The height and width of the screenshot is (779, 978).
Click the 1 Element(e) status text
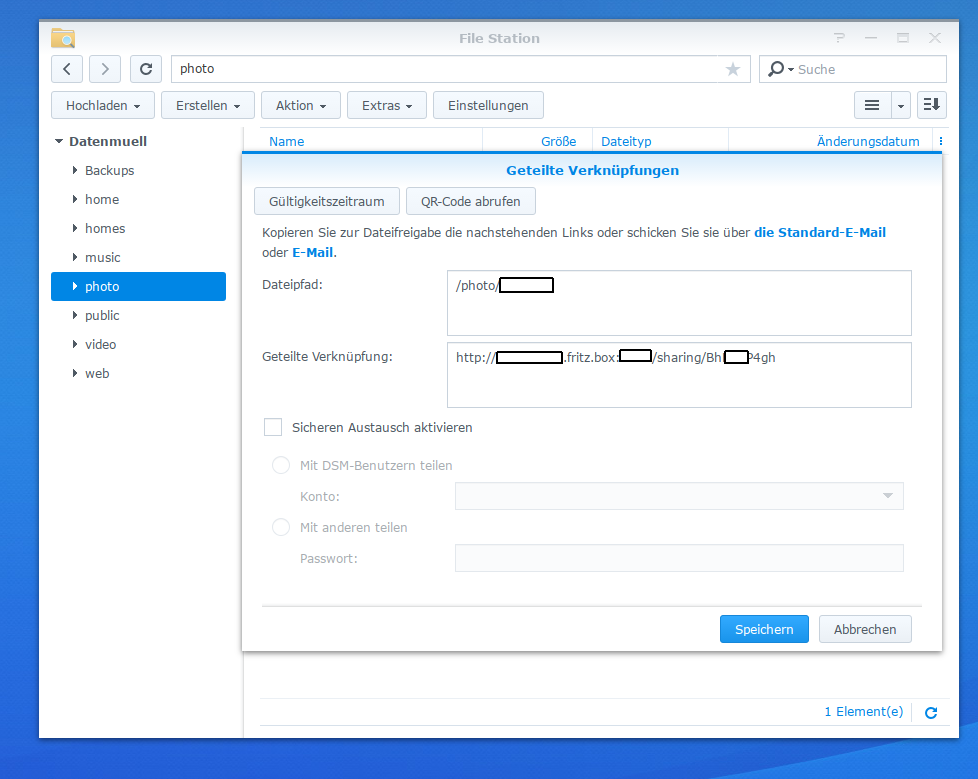click(x=864, y=712)
